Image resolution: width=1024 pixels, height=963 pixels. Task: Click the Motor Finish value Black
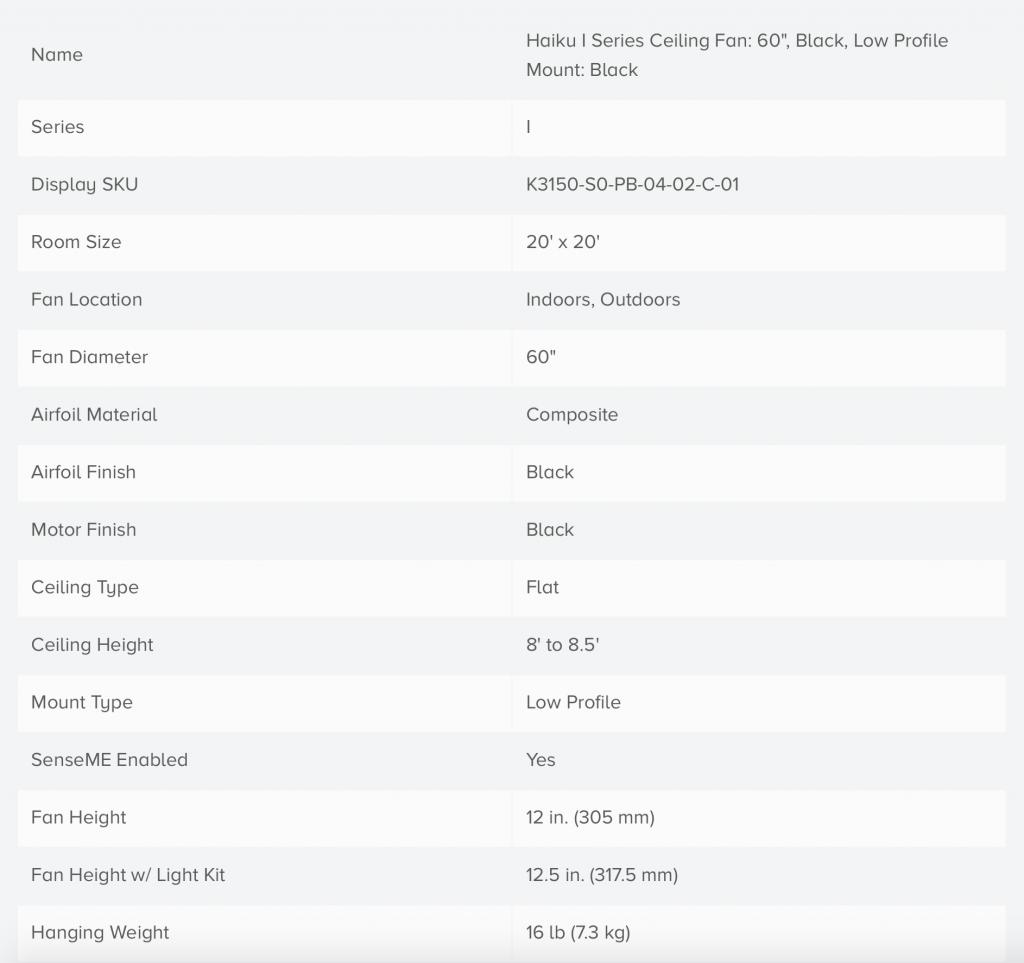click(x=550, y=530)
